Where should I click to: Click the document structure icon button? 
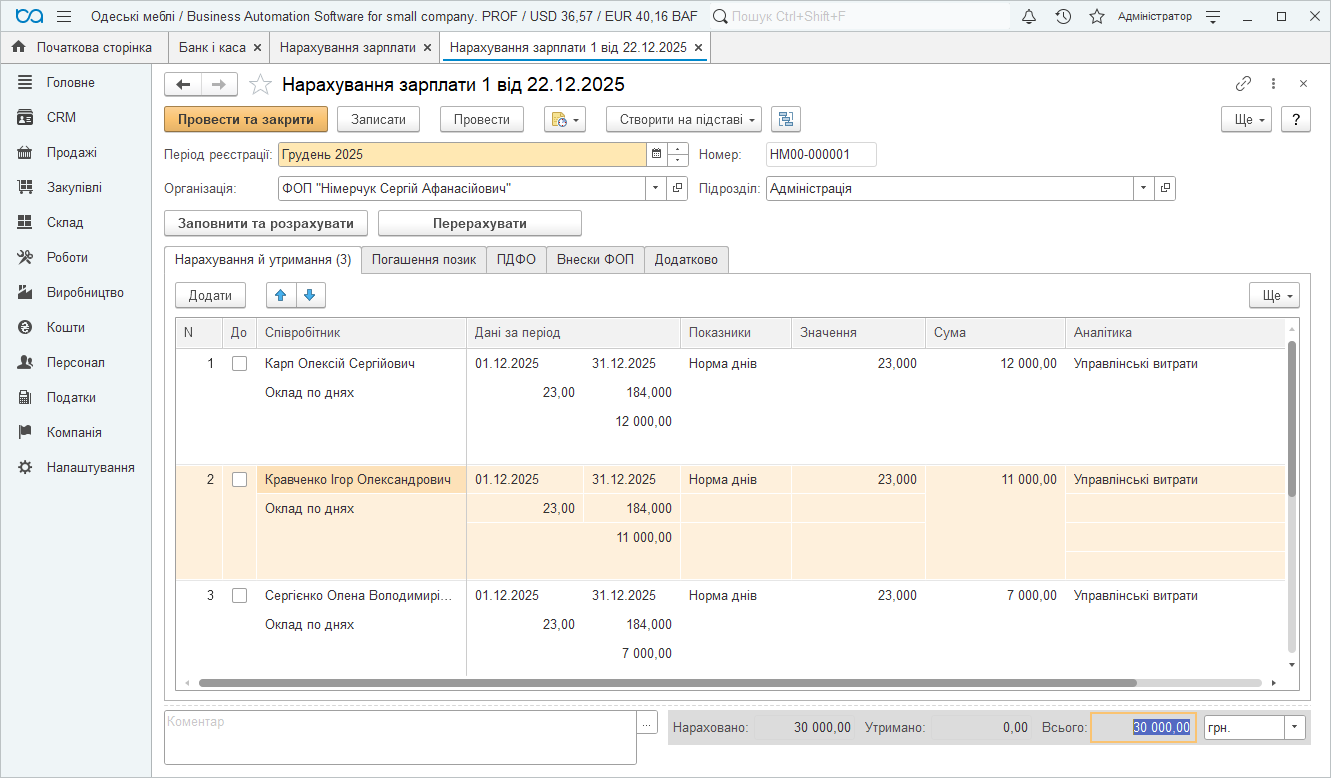[x=786, y=120]
